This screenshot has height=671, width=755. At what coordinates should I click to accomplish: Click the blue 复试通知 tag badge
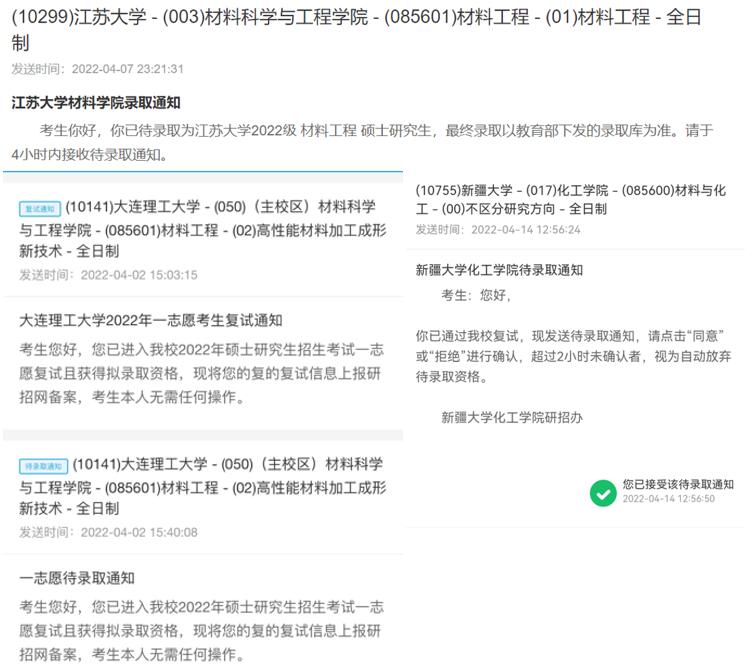tap(40, 209)
